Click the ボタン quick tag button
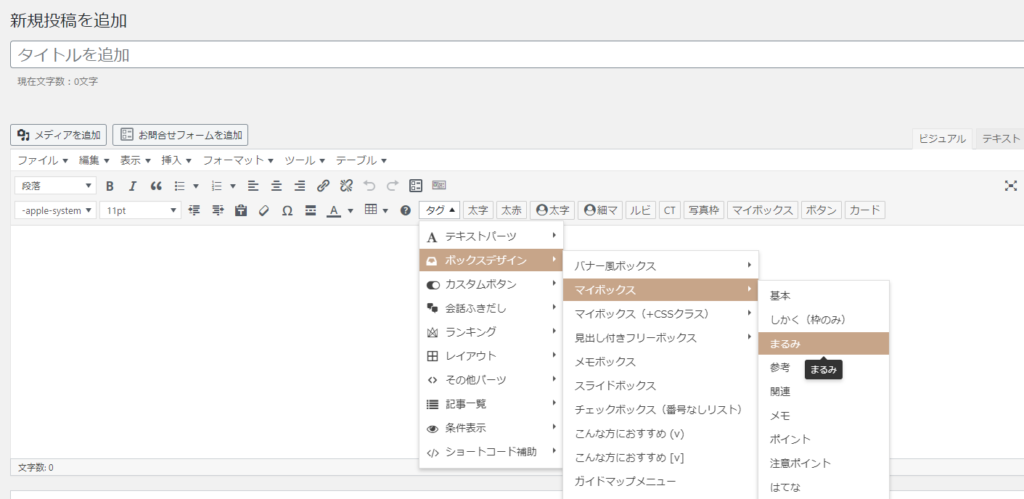This screenshot has width=1024, height=499. point(821,210)
